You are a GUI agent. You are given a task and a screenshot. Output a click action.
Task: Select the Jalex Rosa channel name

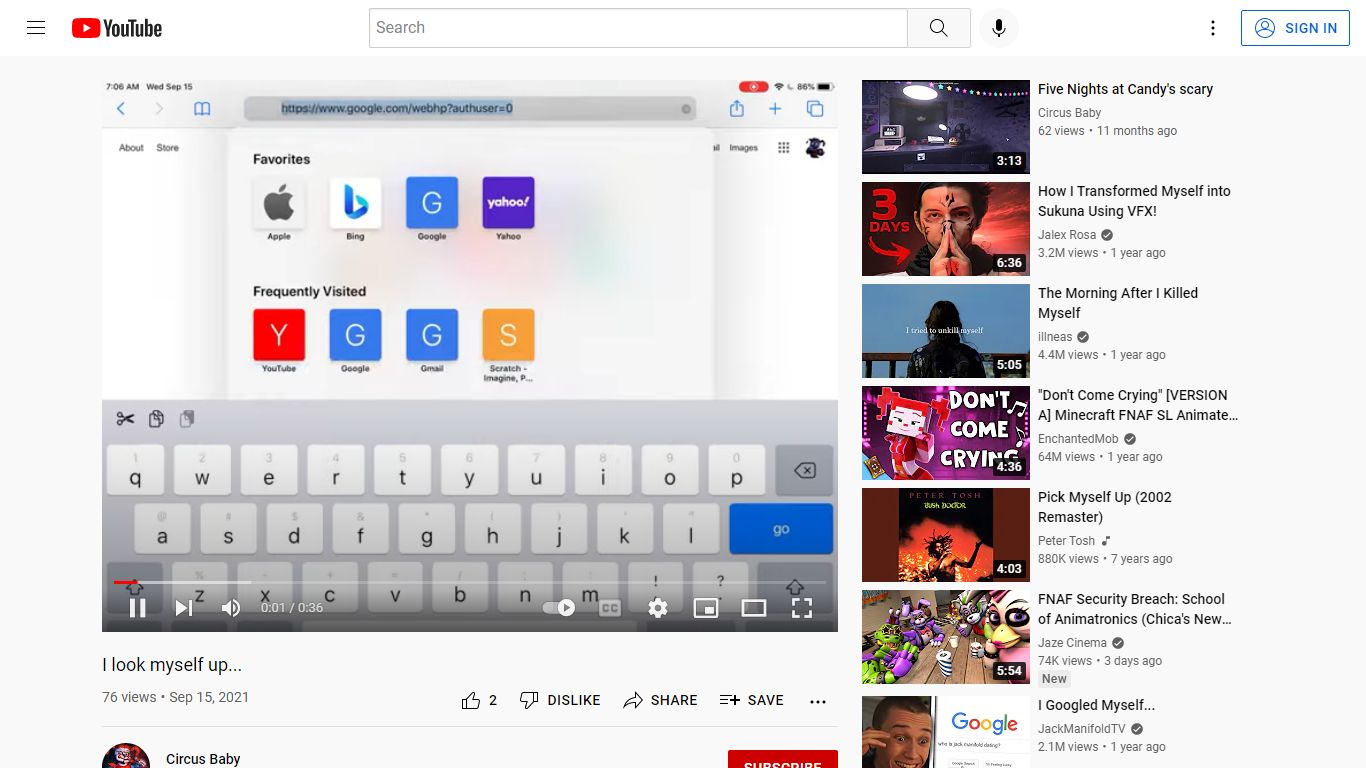1067,235
